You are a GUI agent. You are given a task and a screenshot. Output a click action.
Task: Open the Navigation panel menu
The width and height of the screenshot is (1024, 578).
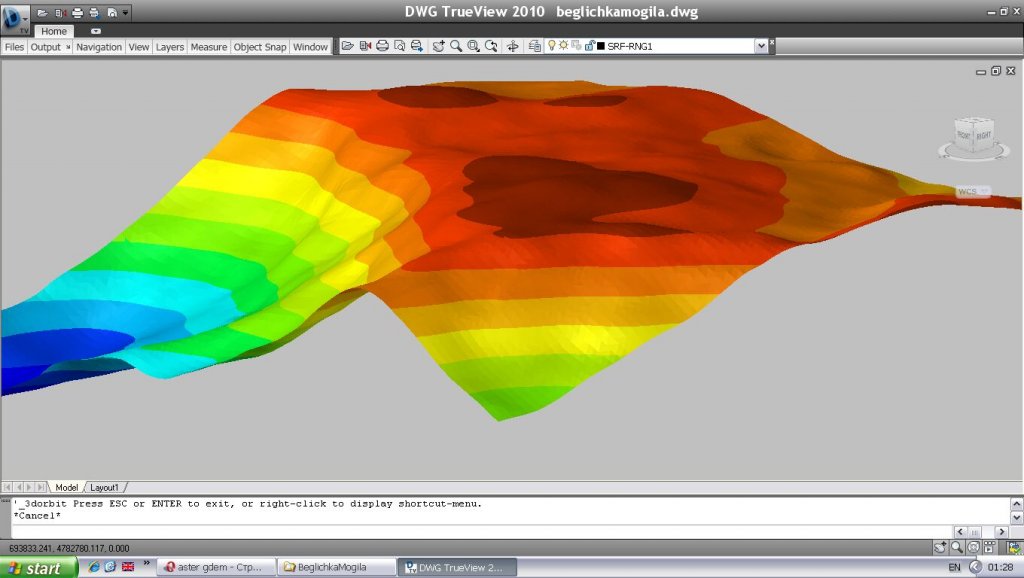click(x=99, y=47)
